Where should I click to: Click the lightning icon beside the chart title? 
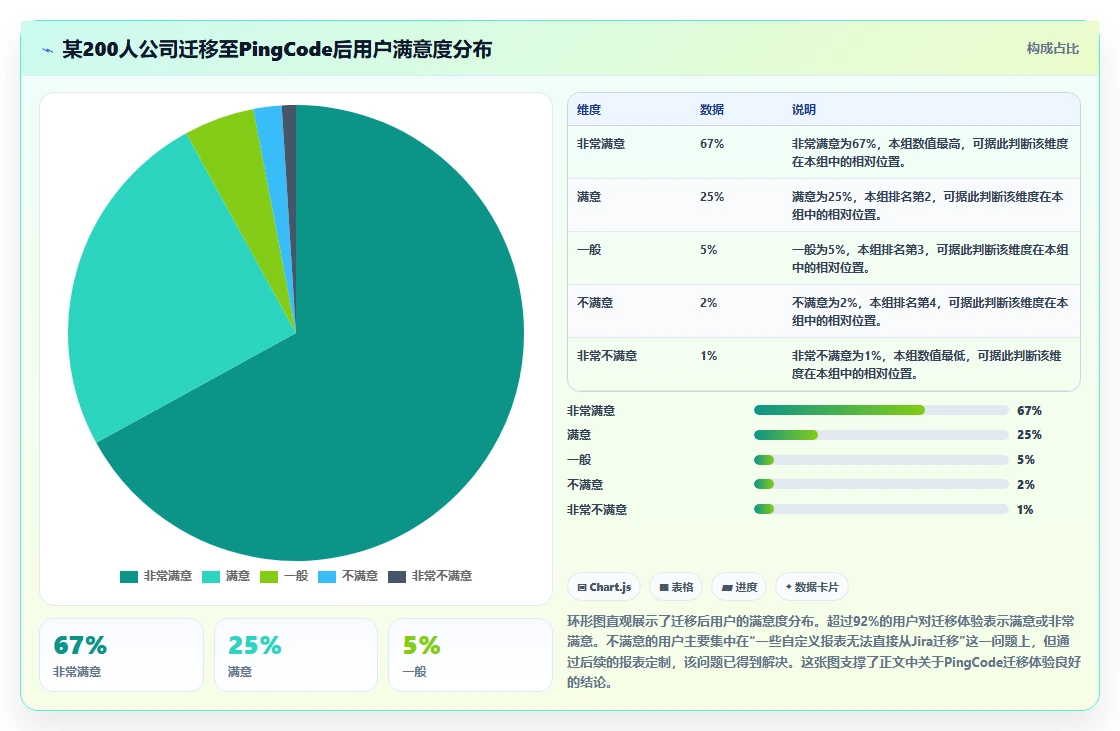pos(48,50)
